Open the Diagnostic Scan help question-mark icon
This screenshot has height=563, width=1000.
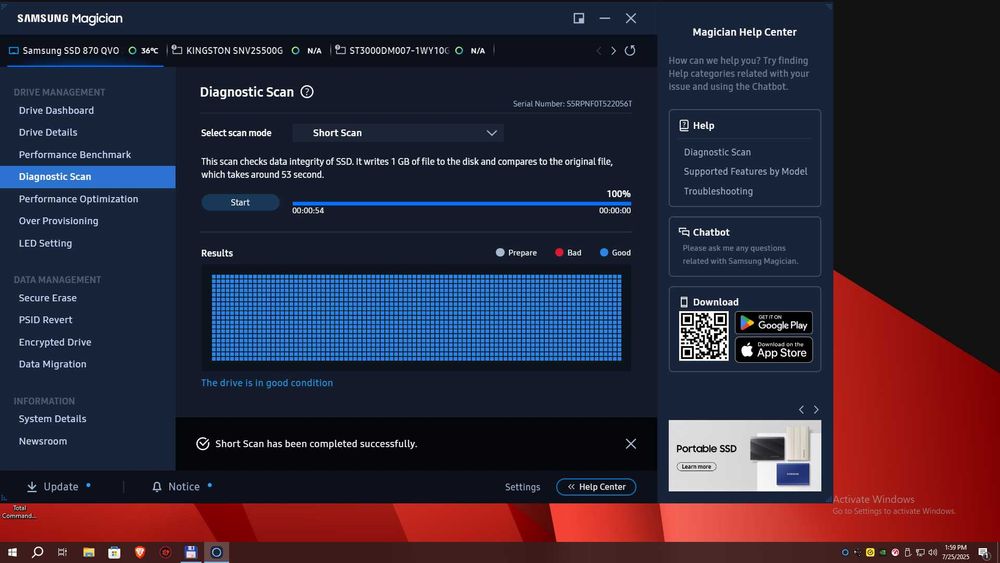click(307, 92)
